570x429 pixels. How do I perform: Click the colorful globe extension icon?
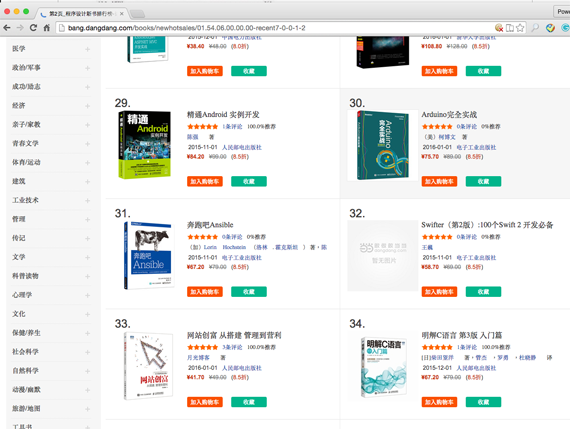tap(550, 28)
